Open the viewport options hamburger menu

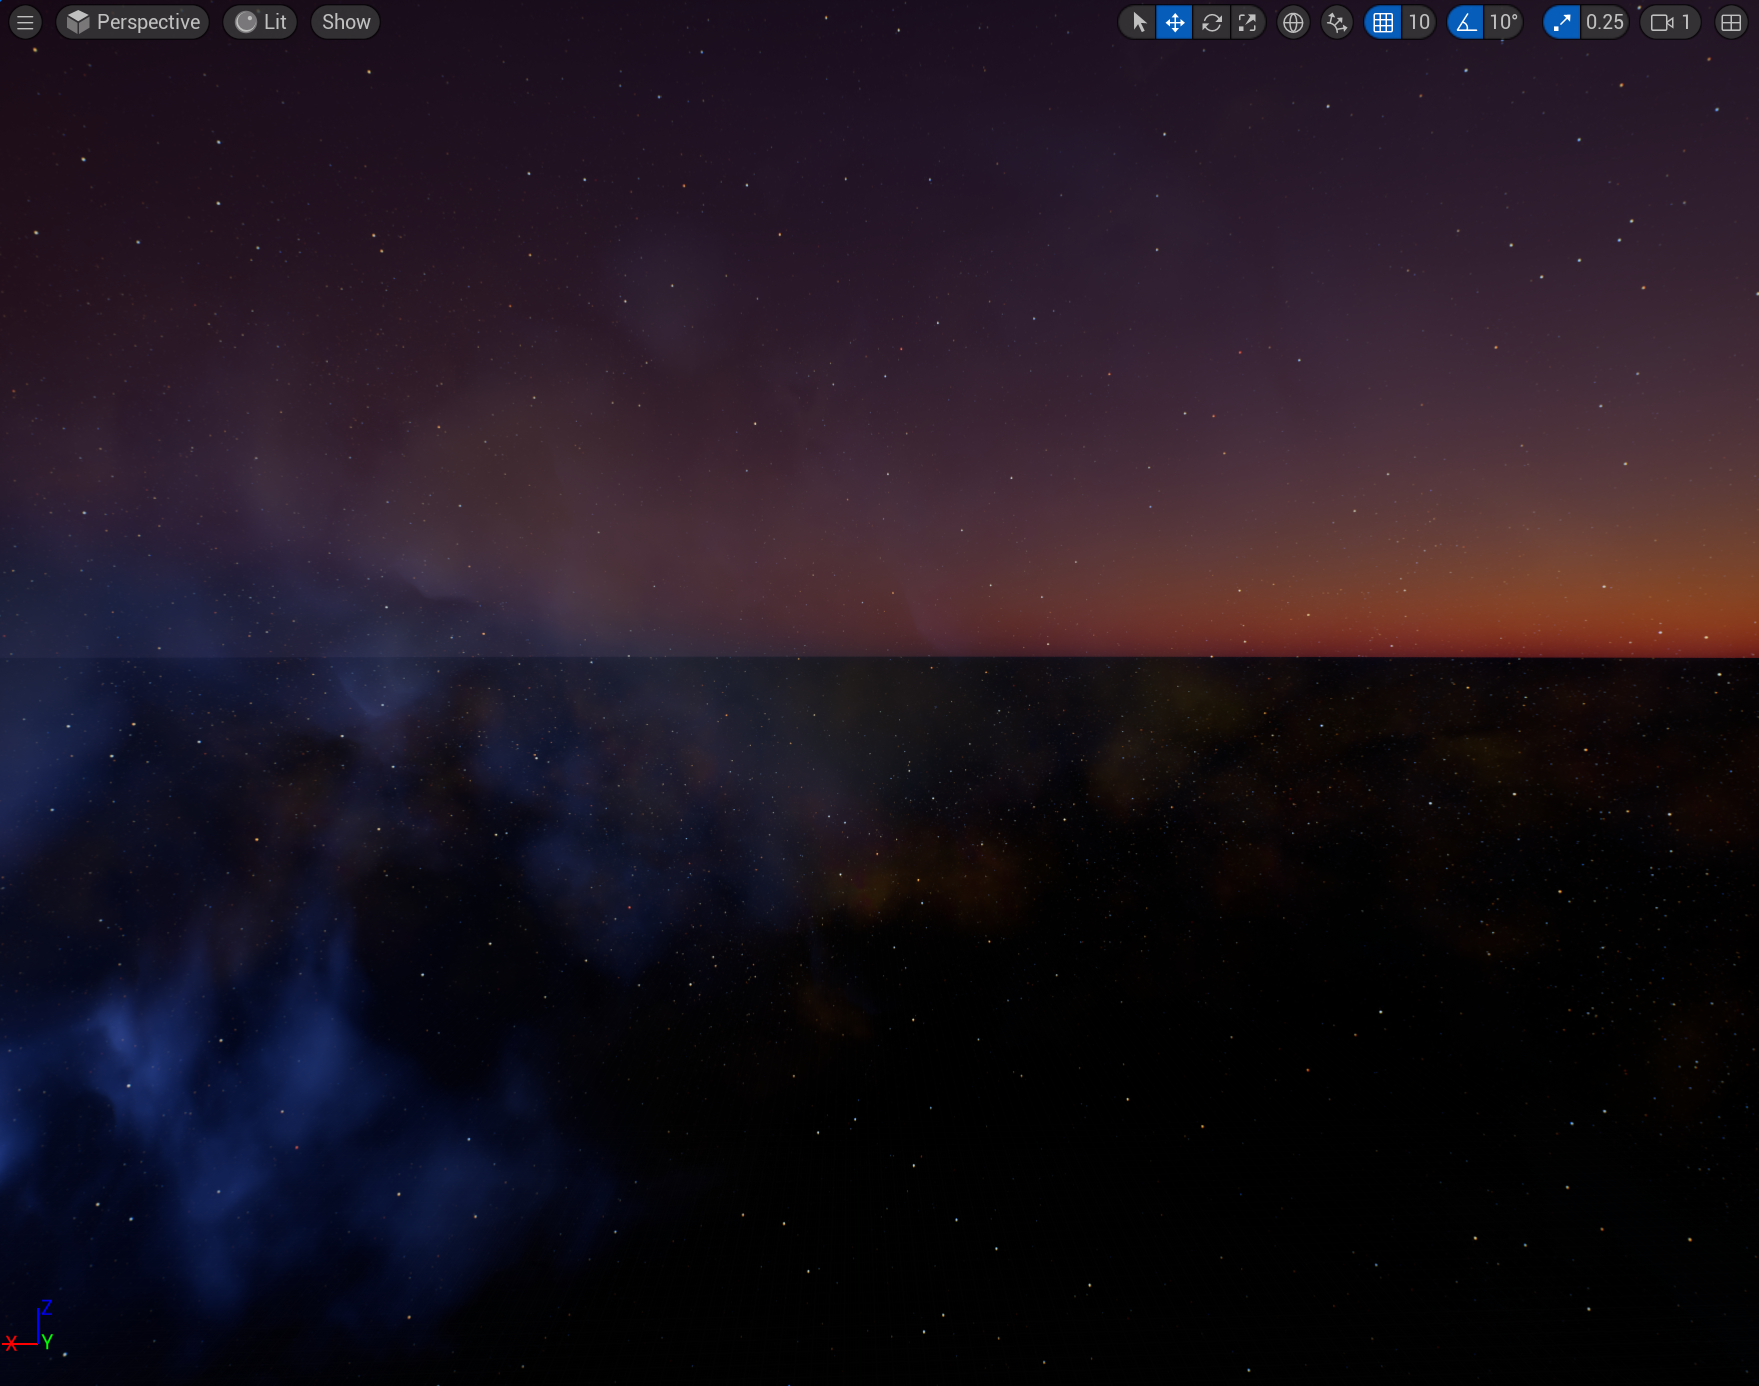25,22
